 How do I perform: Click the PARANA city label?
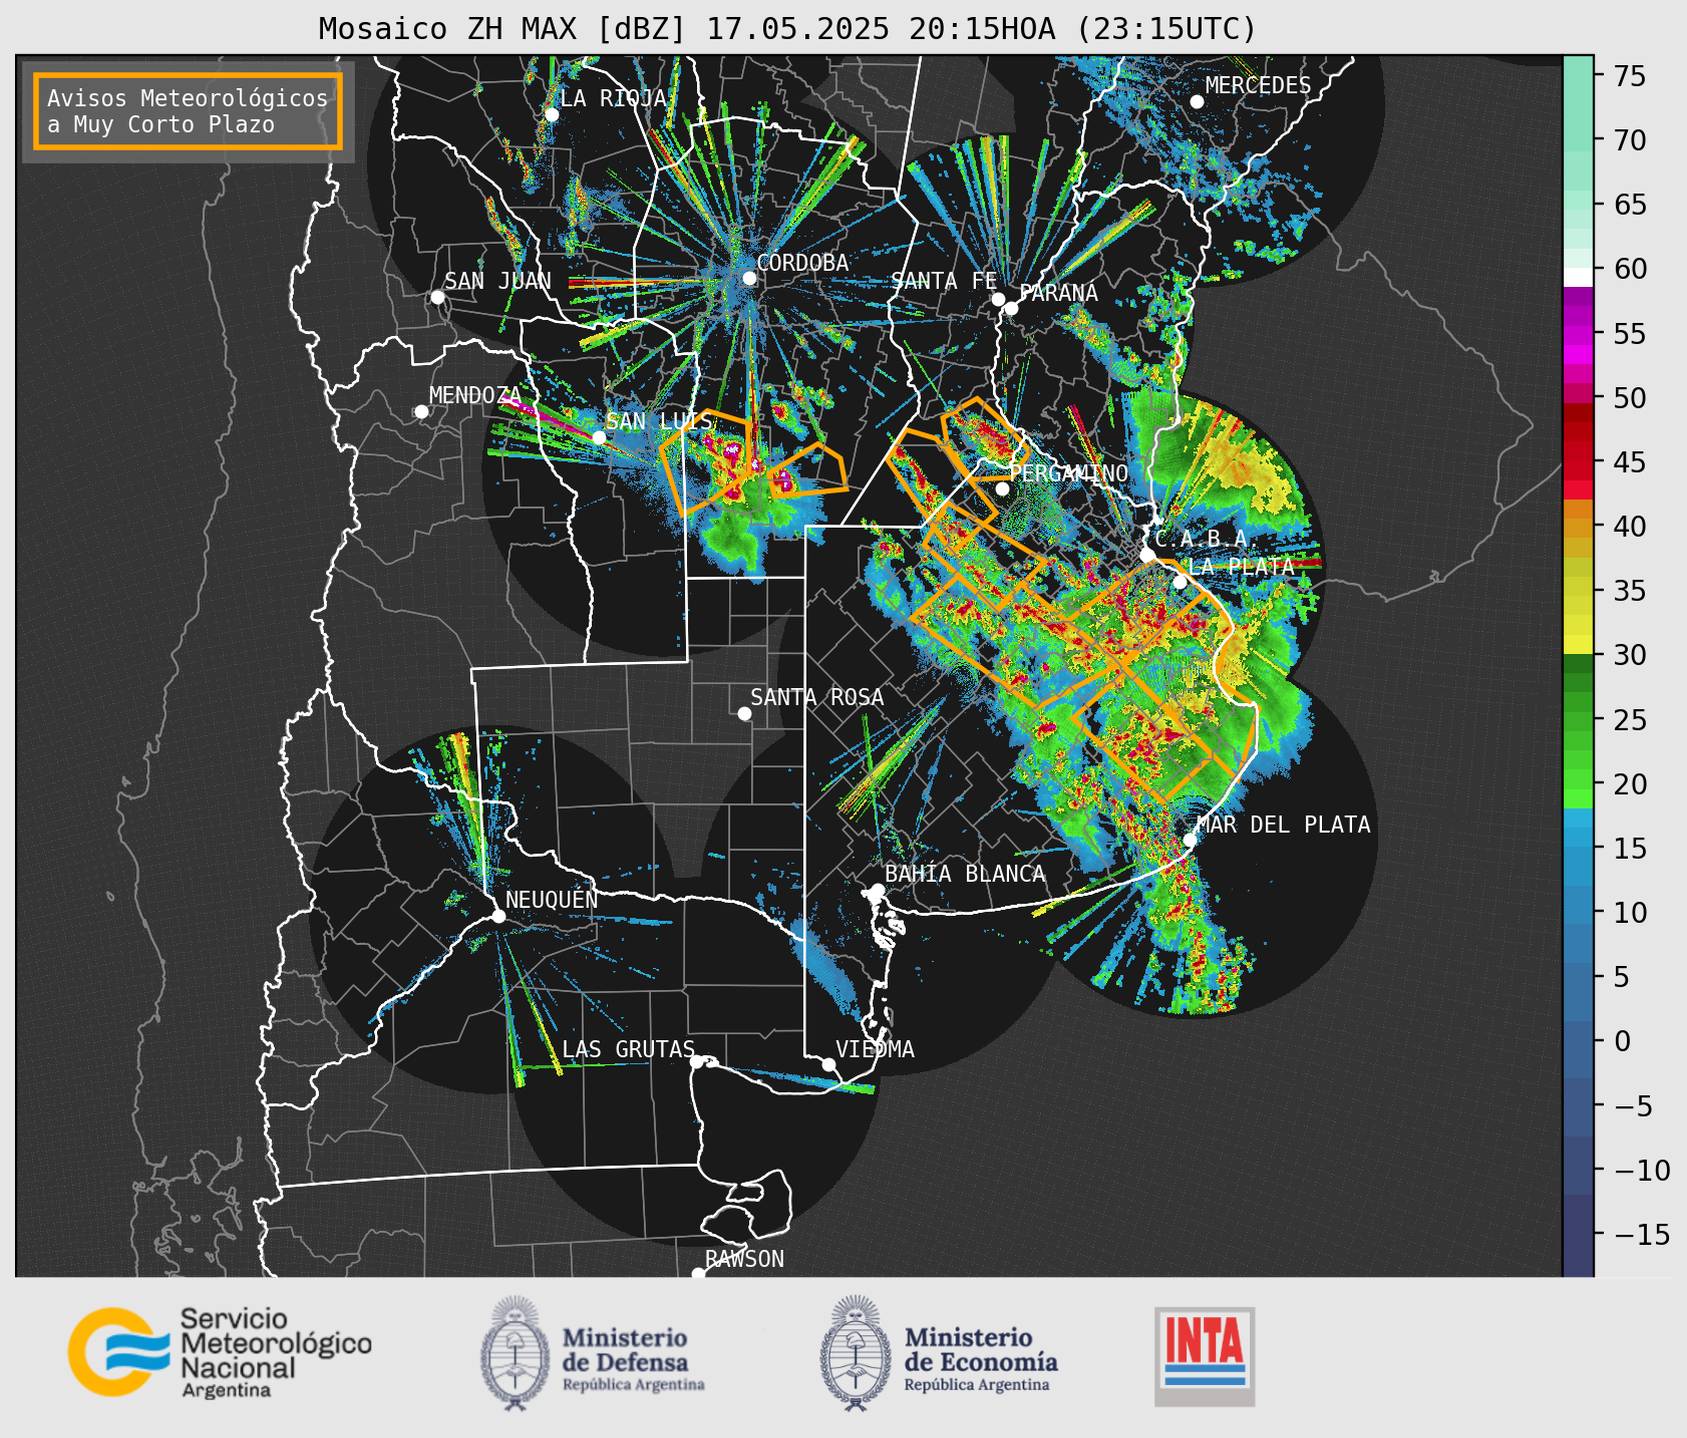coord(1058,293)
